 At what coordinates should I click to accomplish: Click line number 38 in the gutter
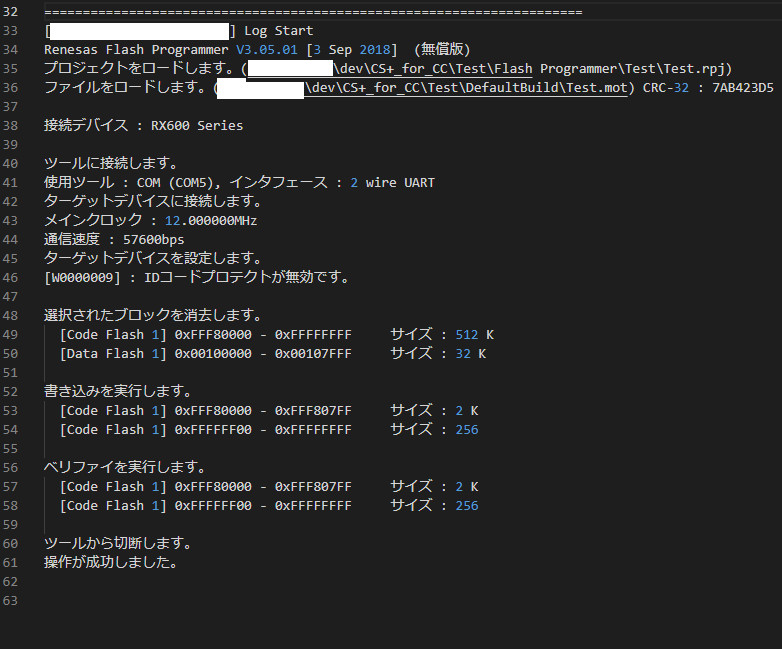coord(10,126)
